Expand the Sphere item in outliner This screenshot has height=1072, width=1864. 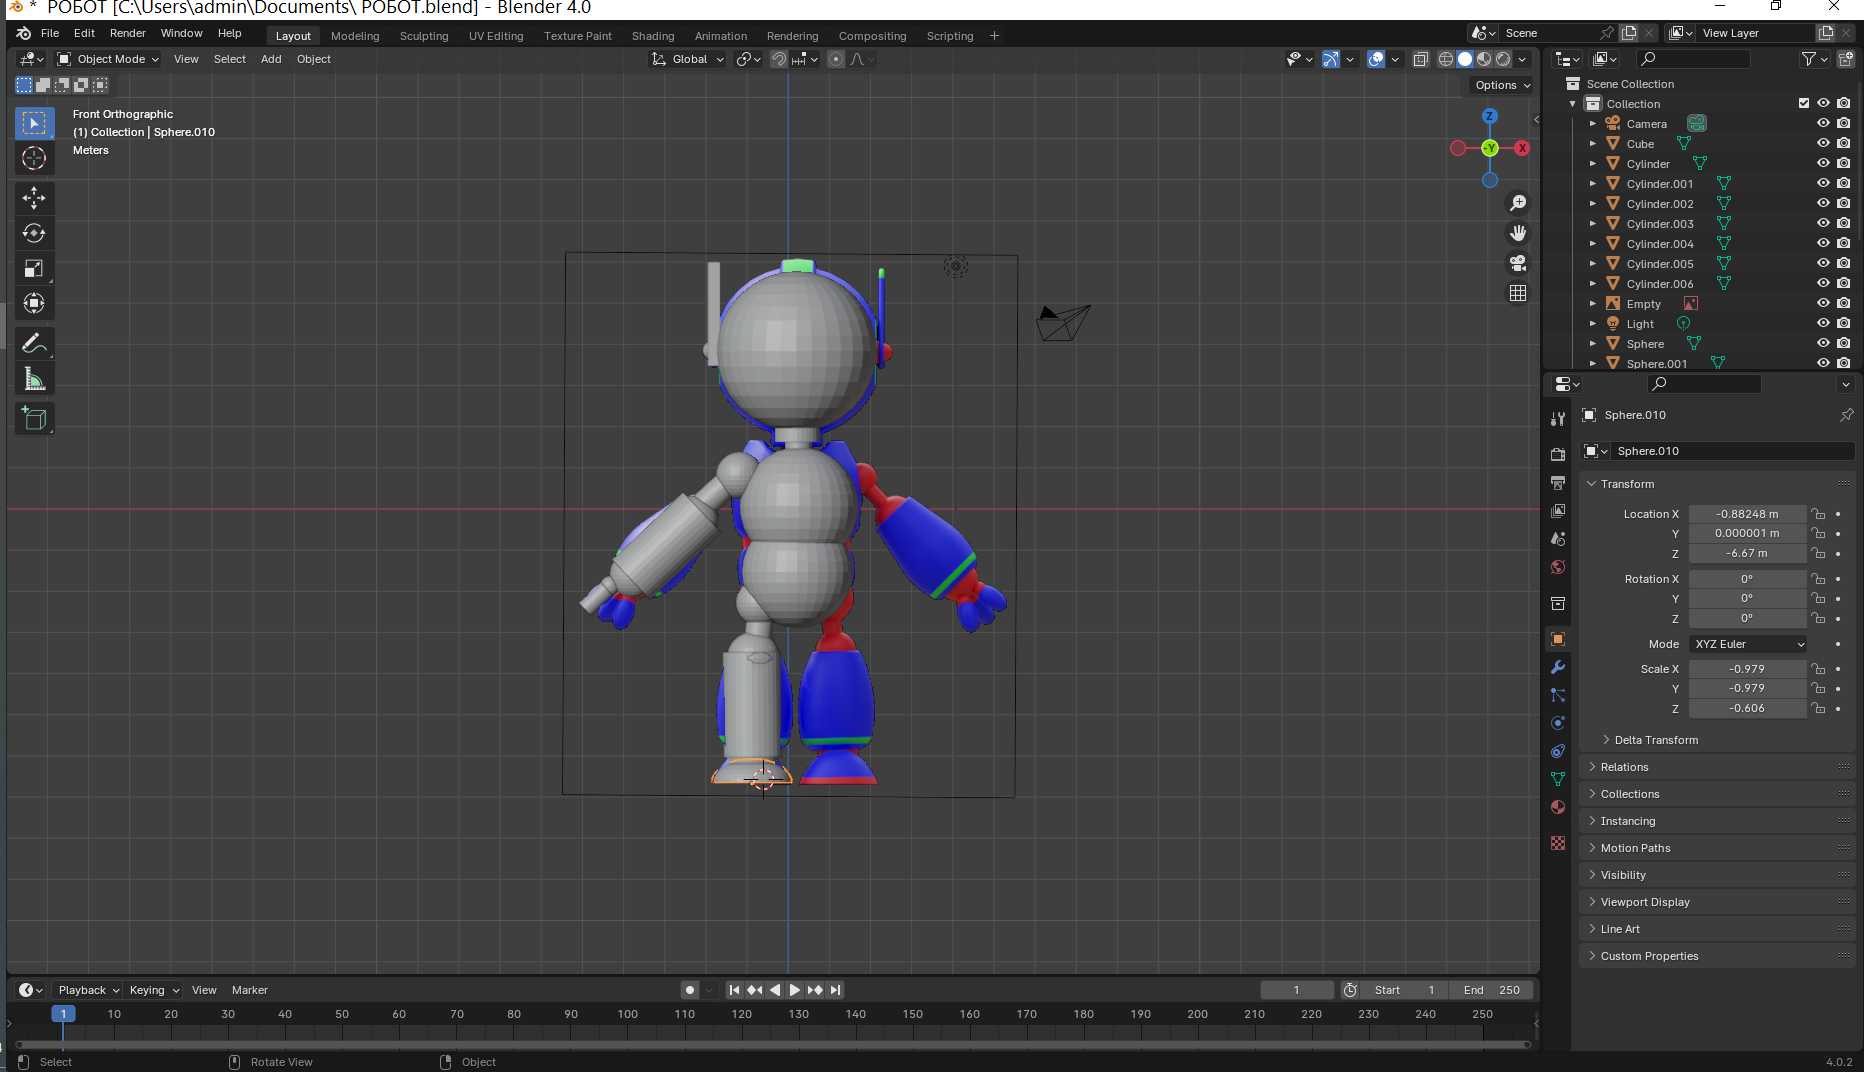click(1593, 344)
